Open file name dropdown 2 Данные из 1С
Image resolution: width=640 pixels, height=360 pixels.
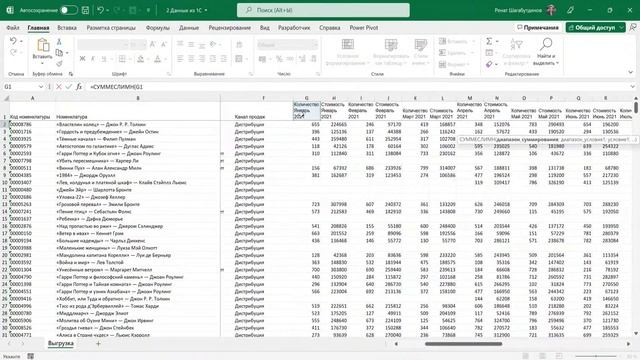187,10
